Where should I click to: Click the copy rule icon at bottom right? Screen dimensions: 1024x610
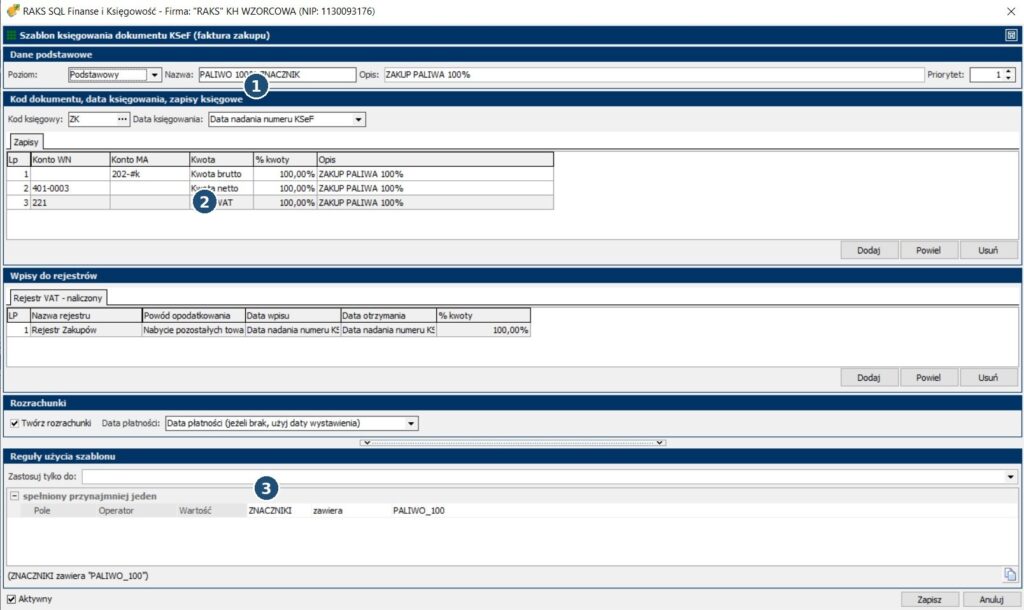click(1010, 574)
